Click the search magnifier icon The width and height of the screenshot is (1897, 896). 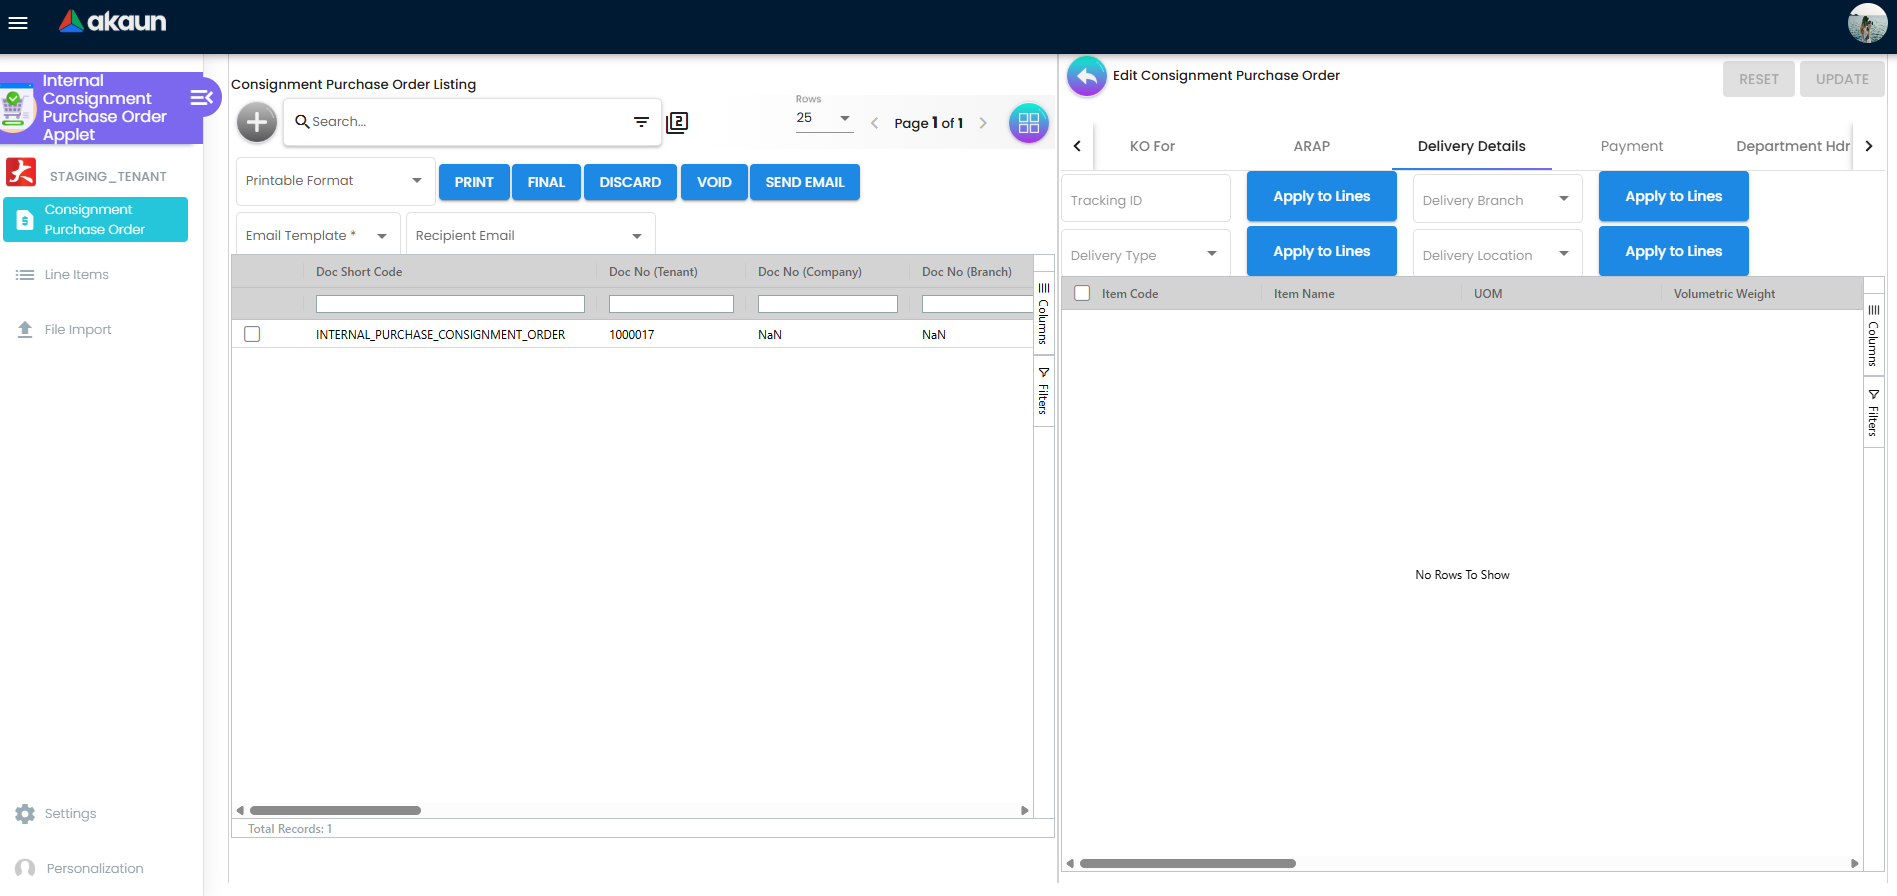(x=301, y=121)
